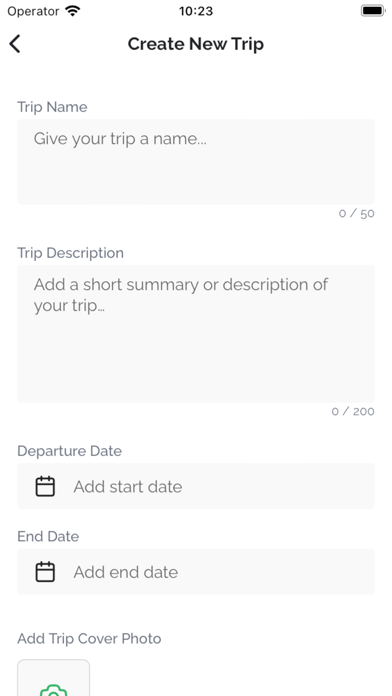This screenshot has width=392, height=696.
Task: Click the Departure Date calendar icon
Action: [45, 486]
